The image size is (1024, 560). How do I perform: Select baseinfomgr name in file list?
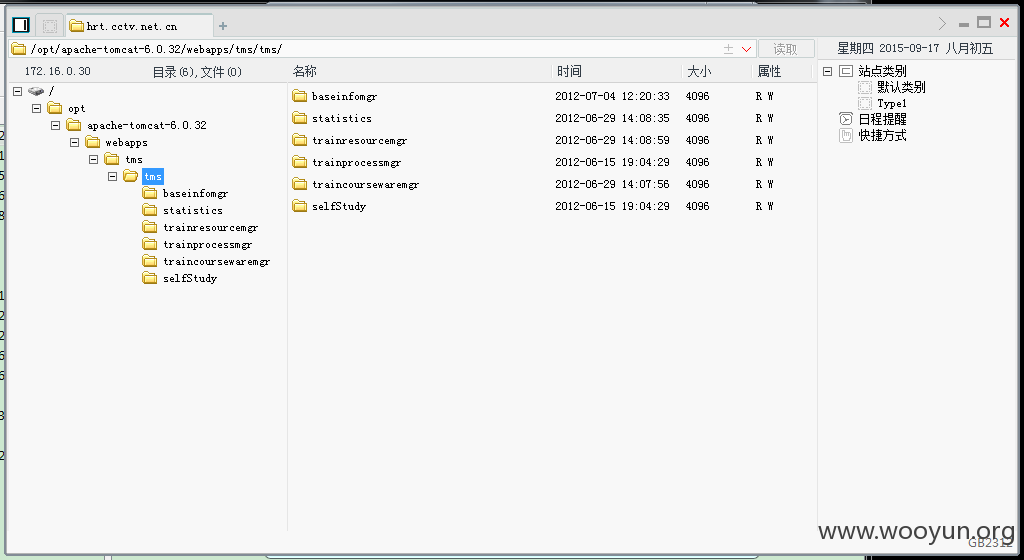[344, 96]
